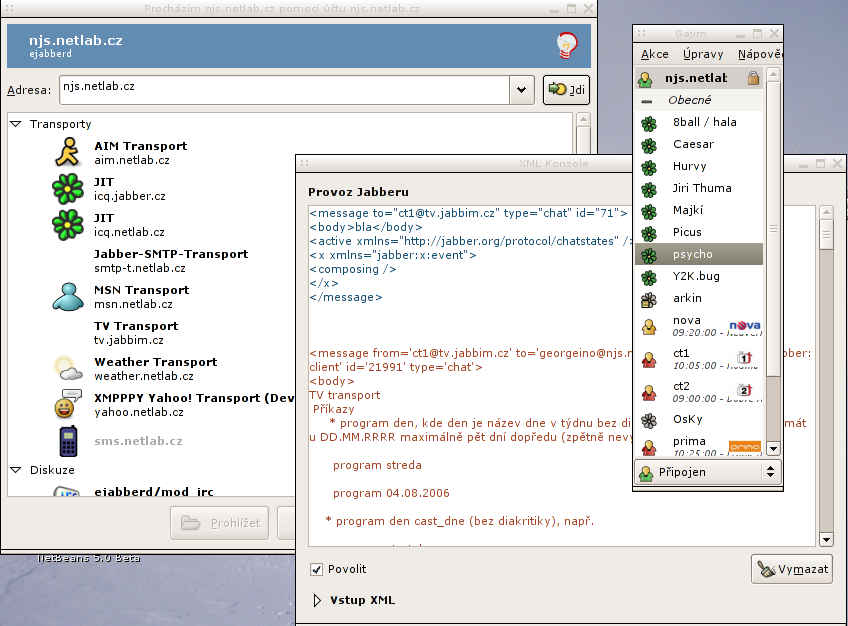
Task: Click the NetBeans 5.0 Beta desktop label
Action: click(x=88, y=558)
